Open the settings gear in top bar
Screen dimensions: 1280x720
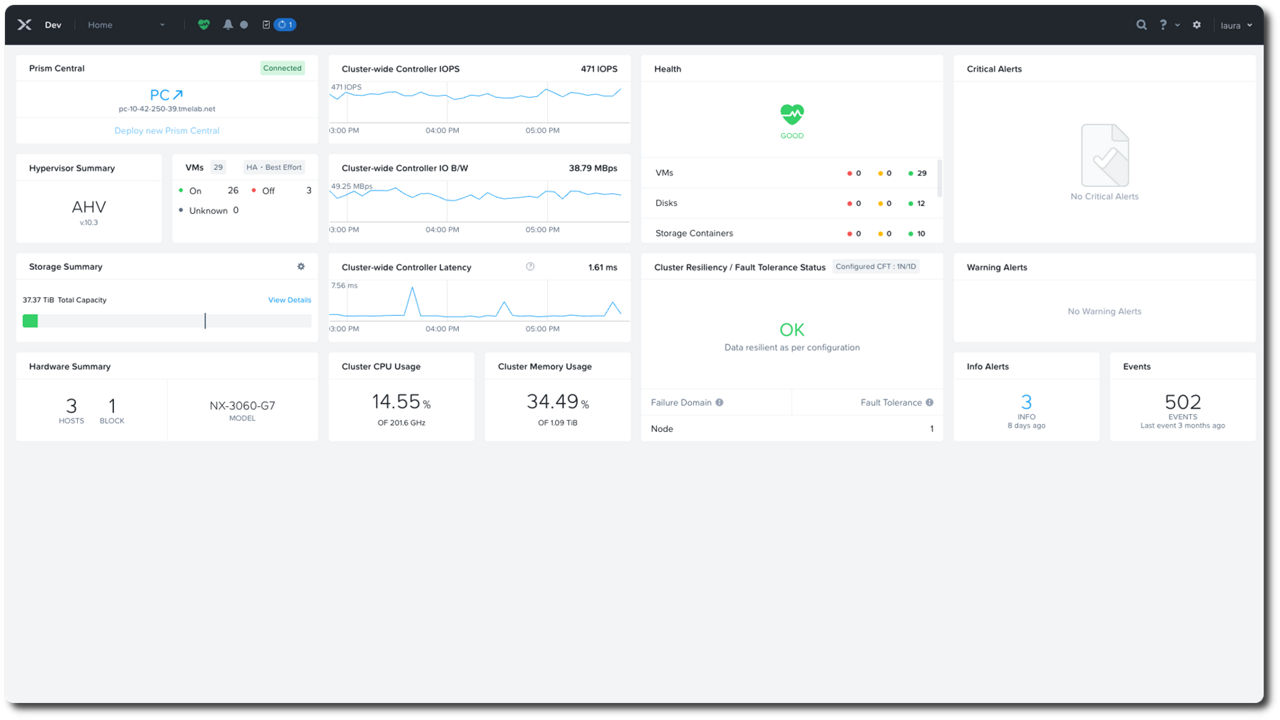pyautogui.click(x=1197, y=25)
